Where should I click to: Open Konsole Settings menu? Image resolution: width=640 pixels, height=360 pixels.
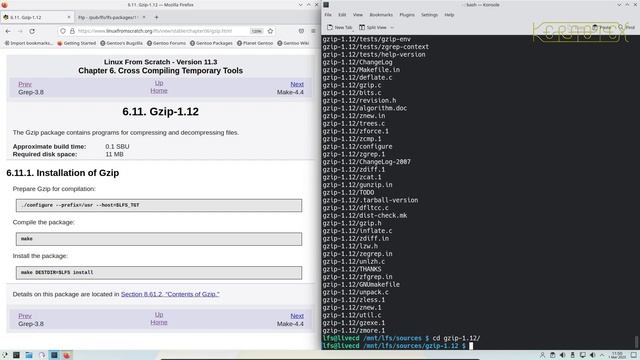[x=429, y=15]
